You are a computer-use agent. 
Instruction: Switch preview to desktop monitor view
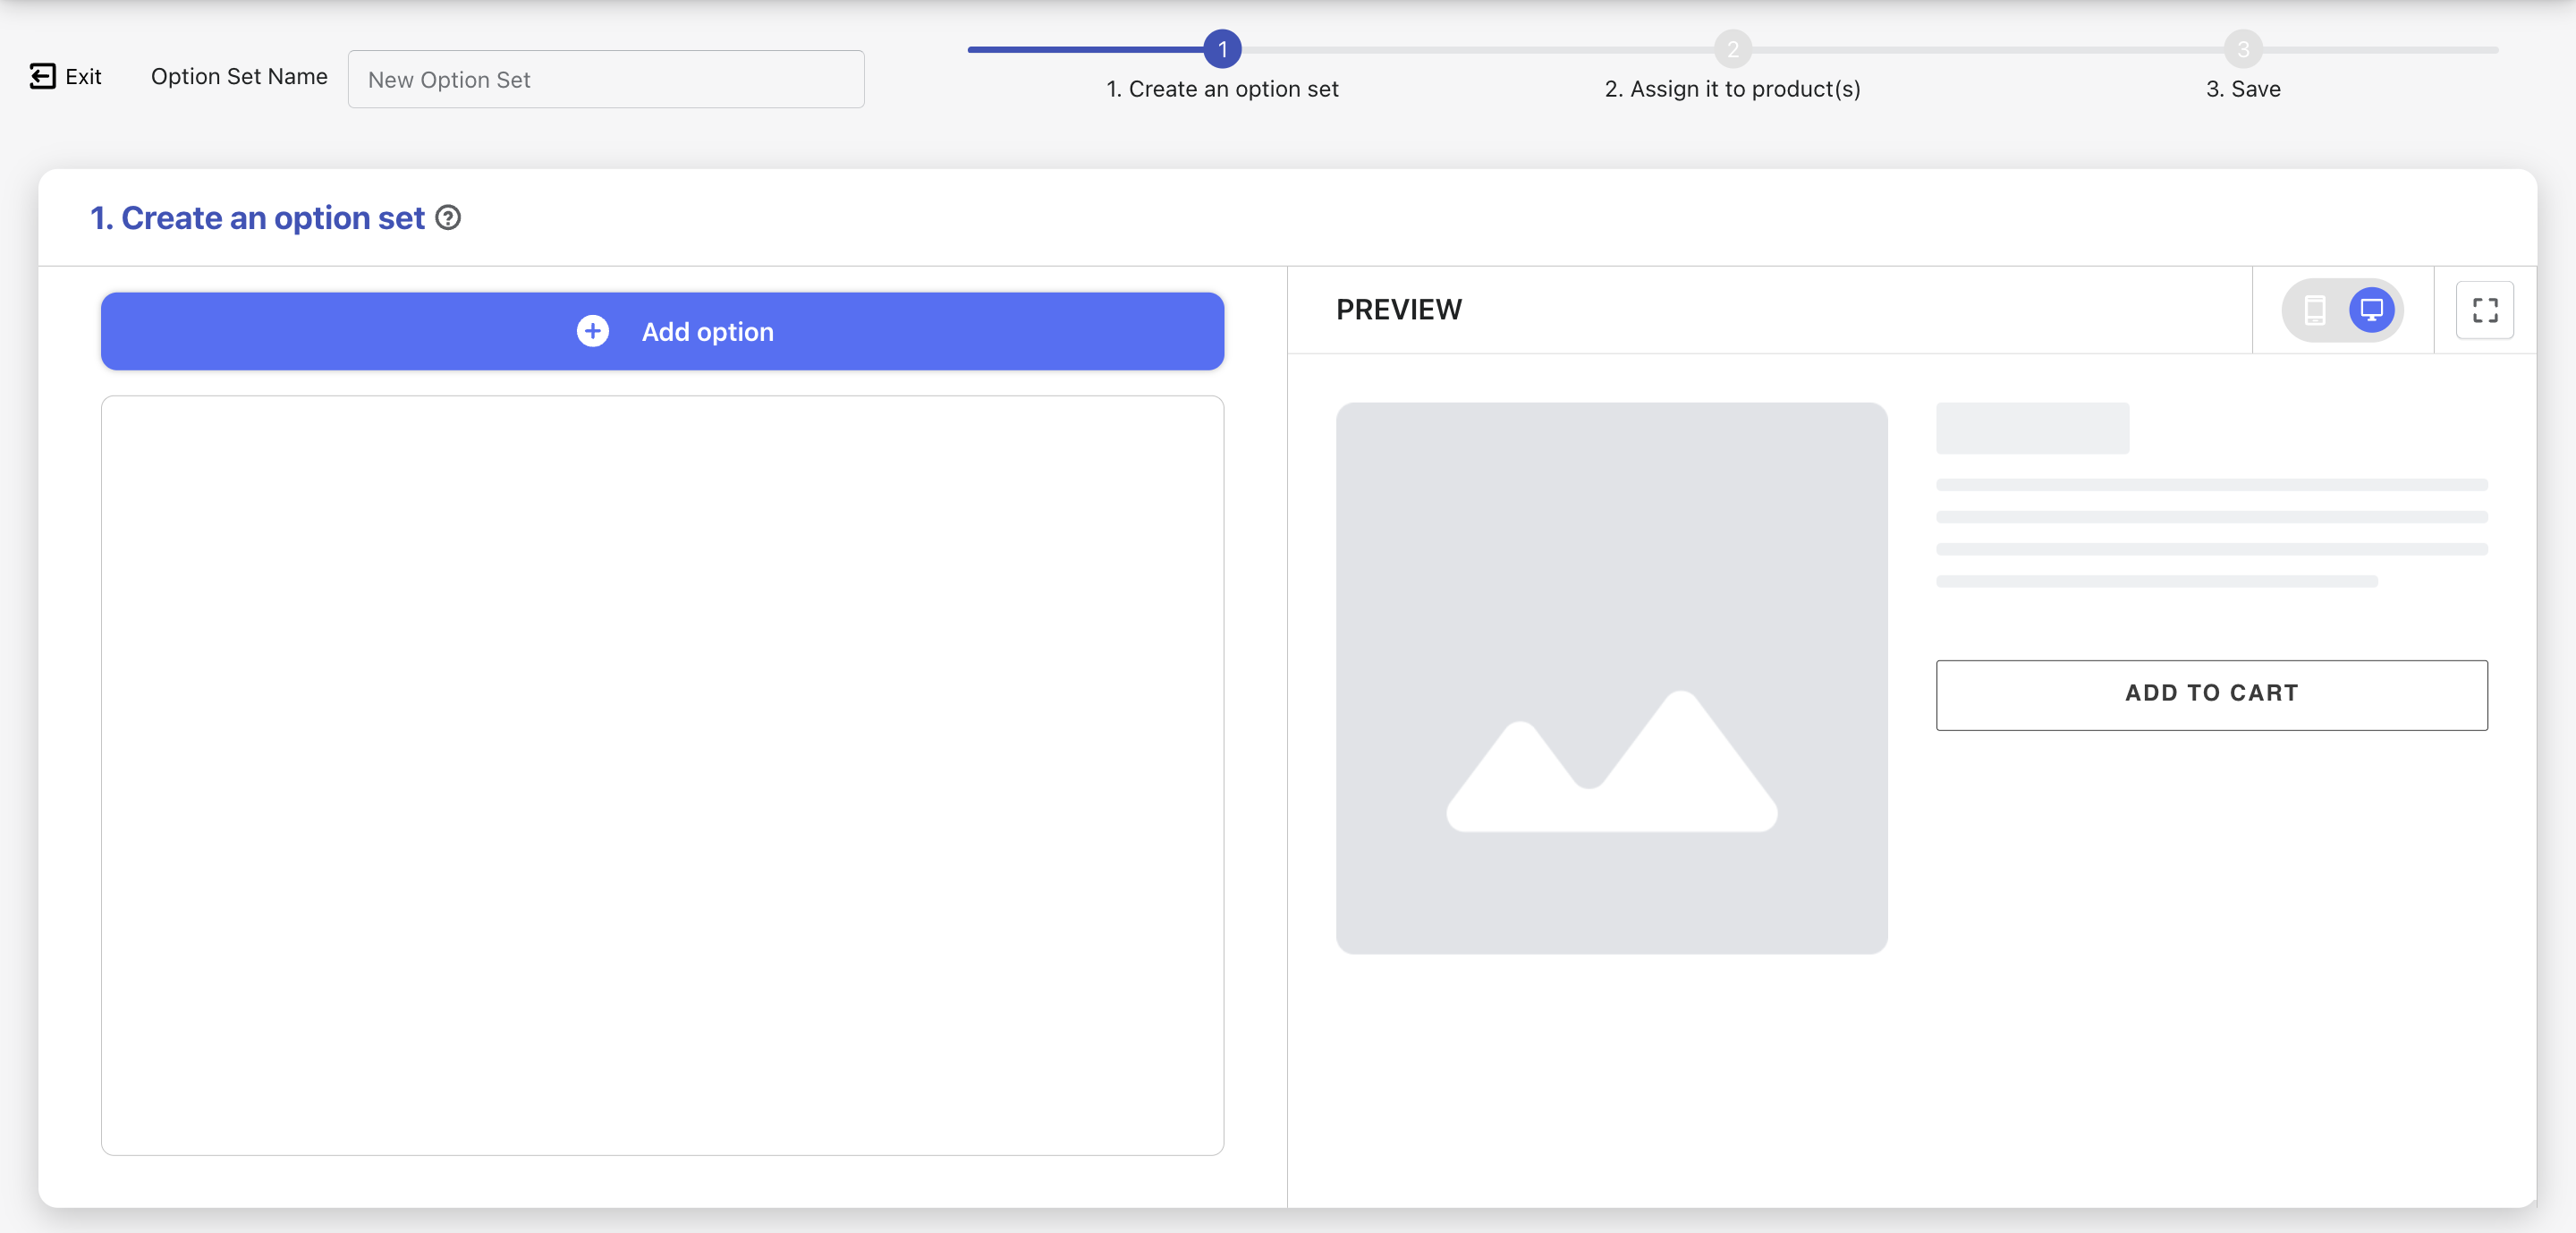point(2371,310)
